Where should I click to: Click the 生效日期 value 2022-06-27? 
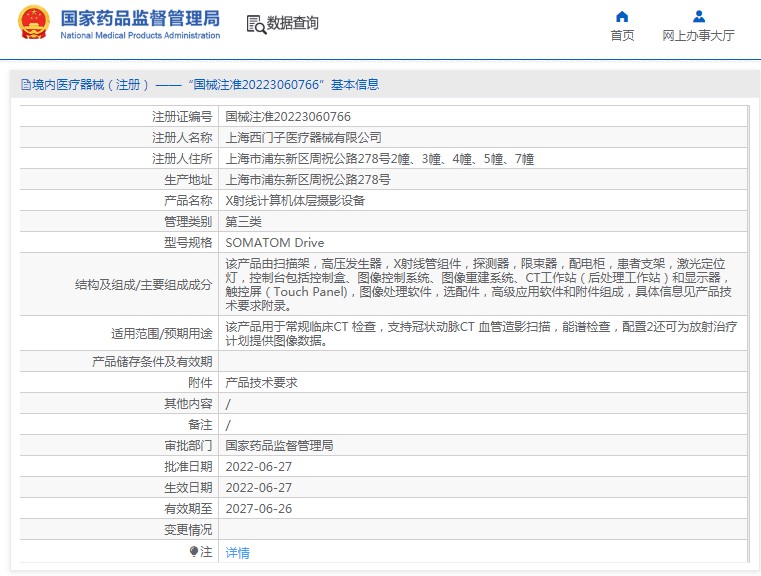coord(259,488)
